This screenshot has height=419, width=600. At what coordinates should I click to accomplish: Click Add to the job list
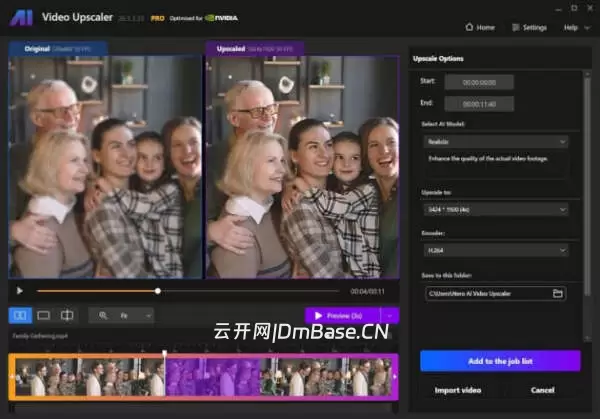click(500, 361)
